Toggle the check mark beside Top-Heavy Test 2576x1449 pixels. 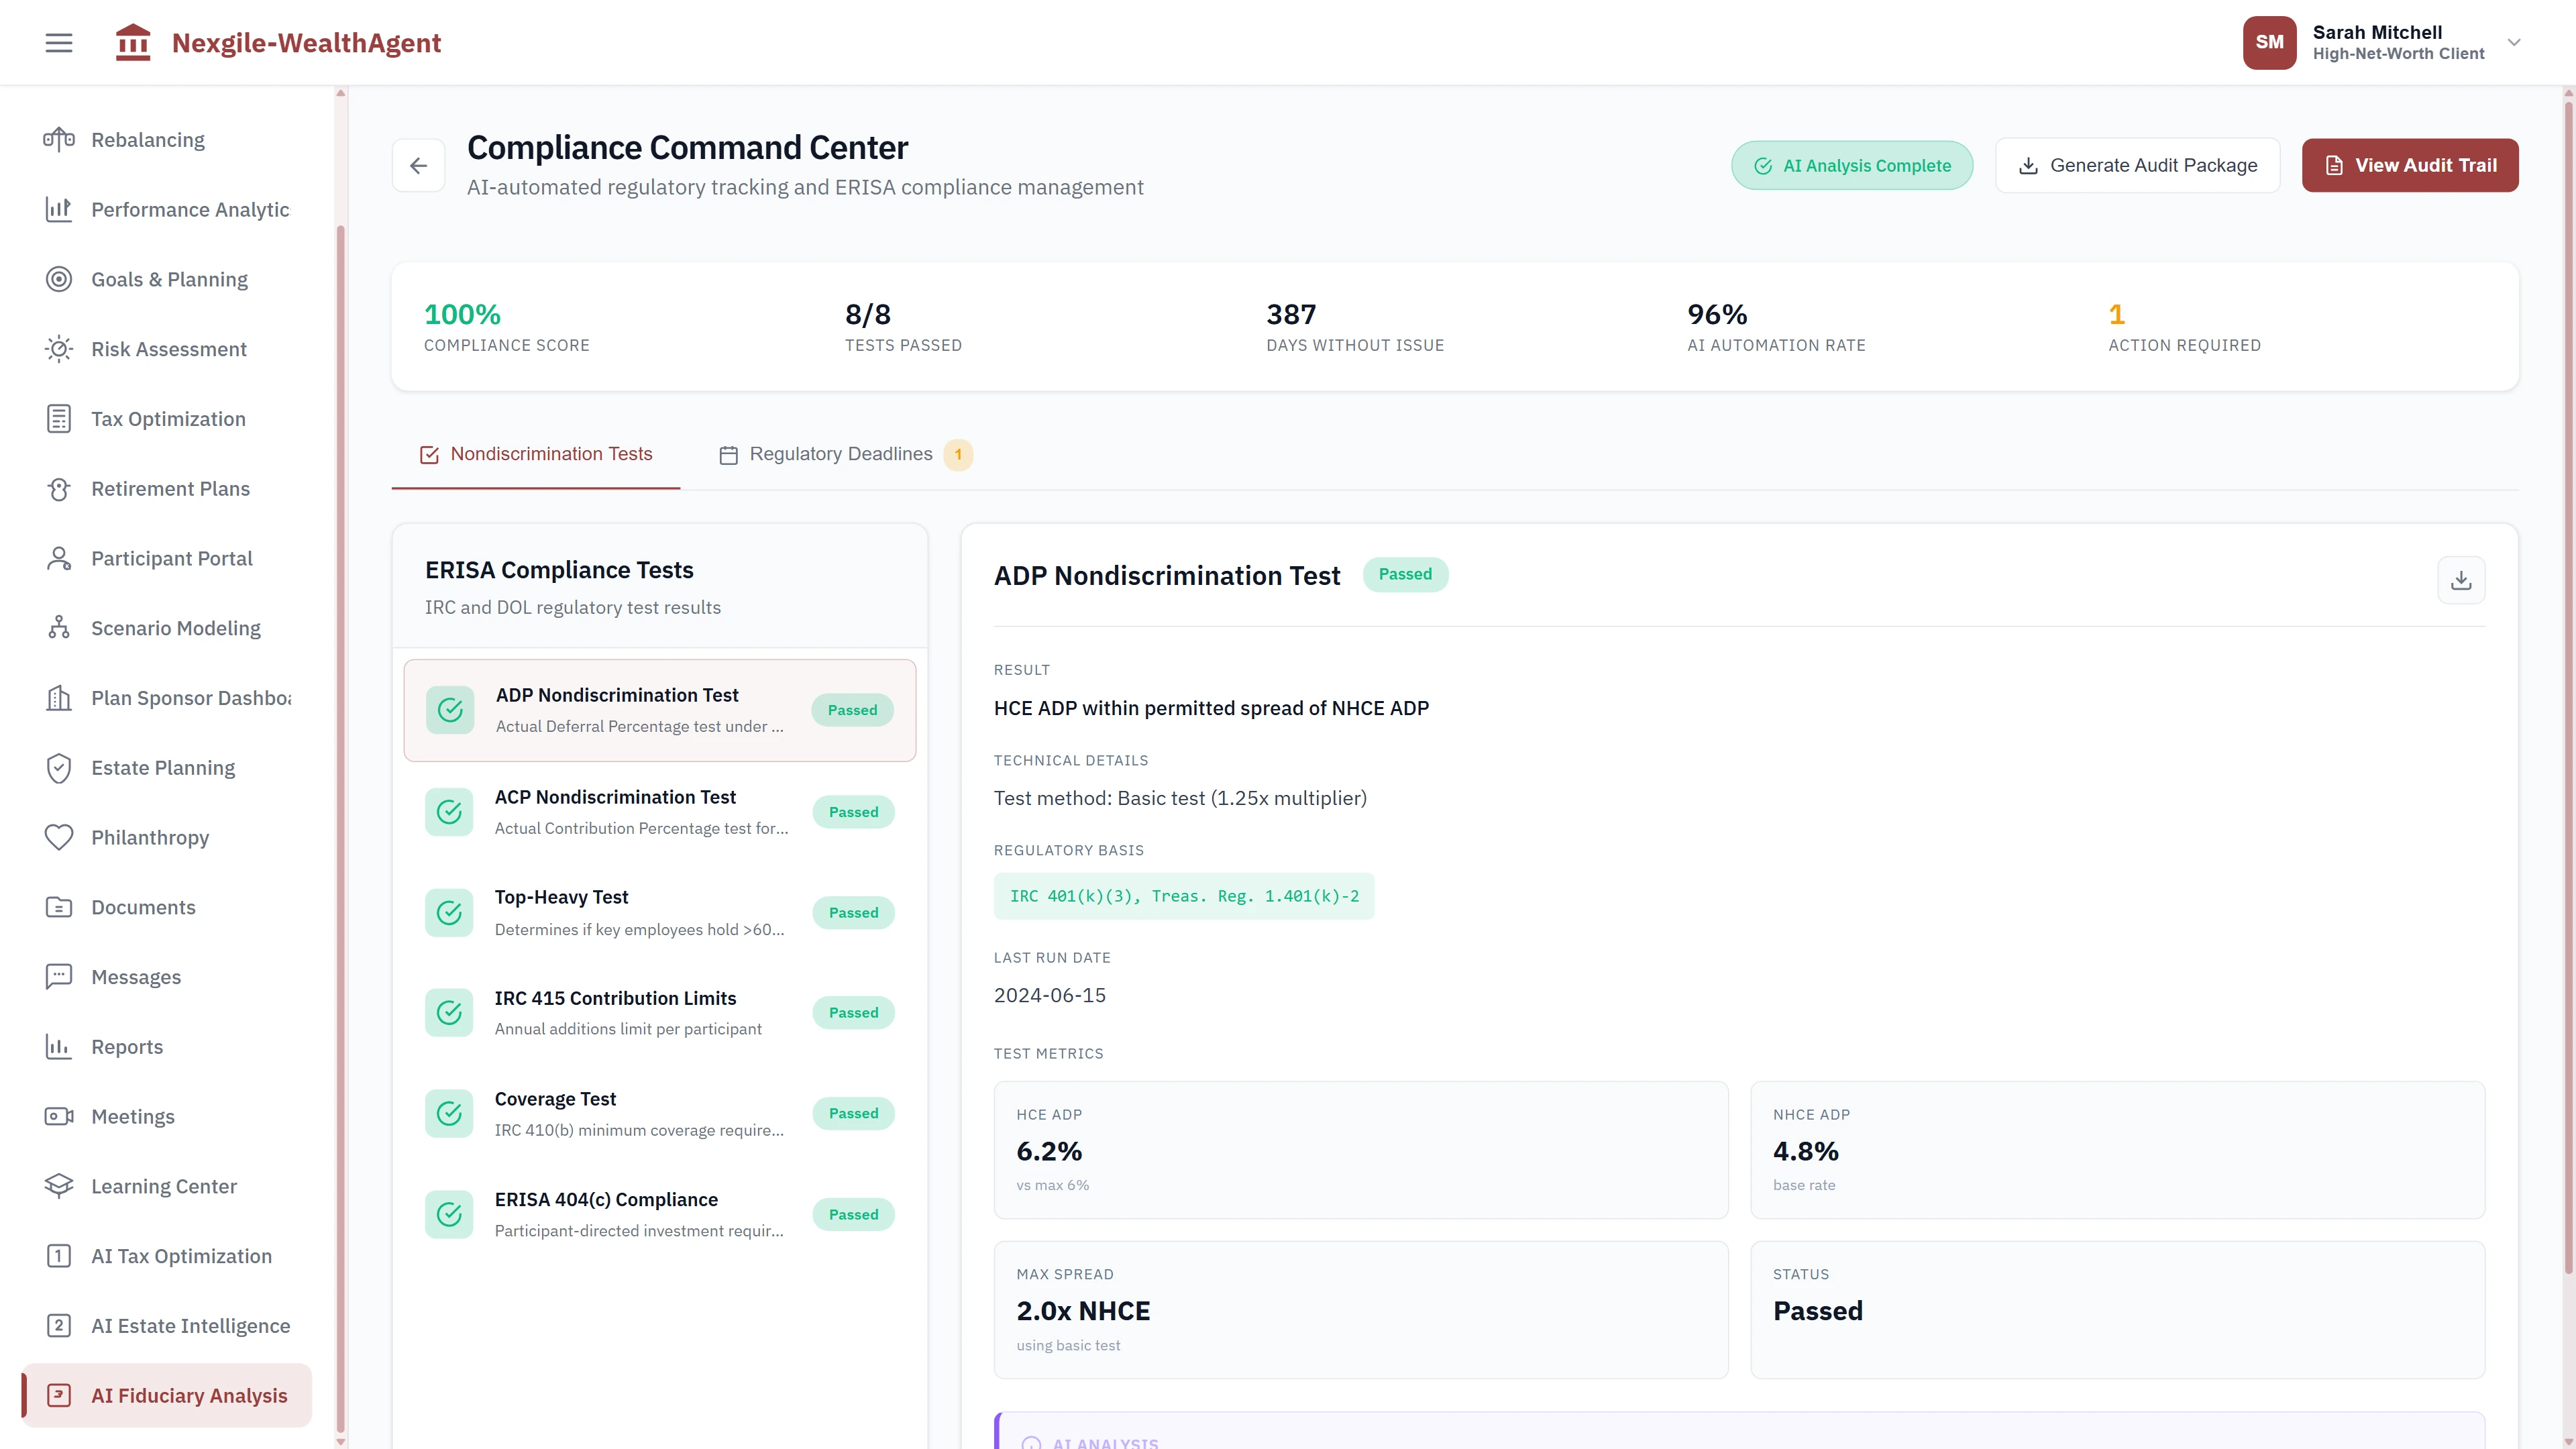tap(449, 912)
